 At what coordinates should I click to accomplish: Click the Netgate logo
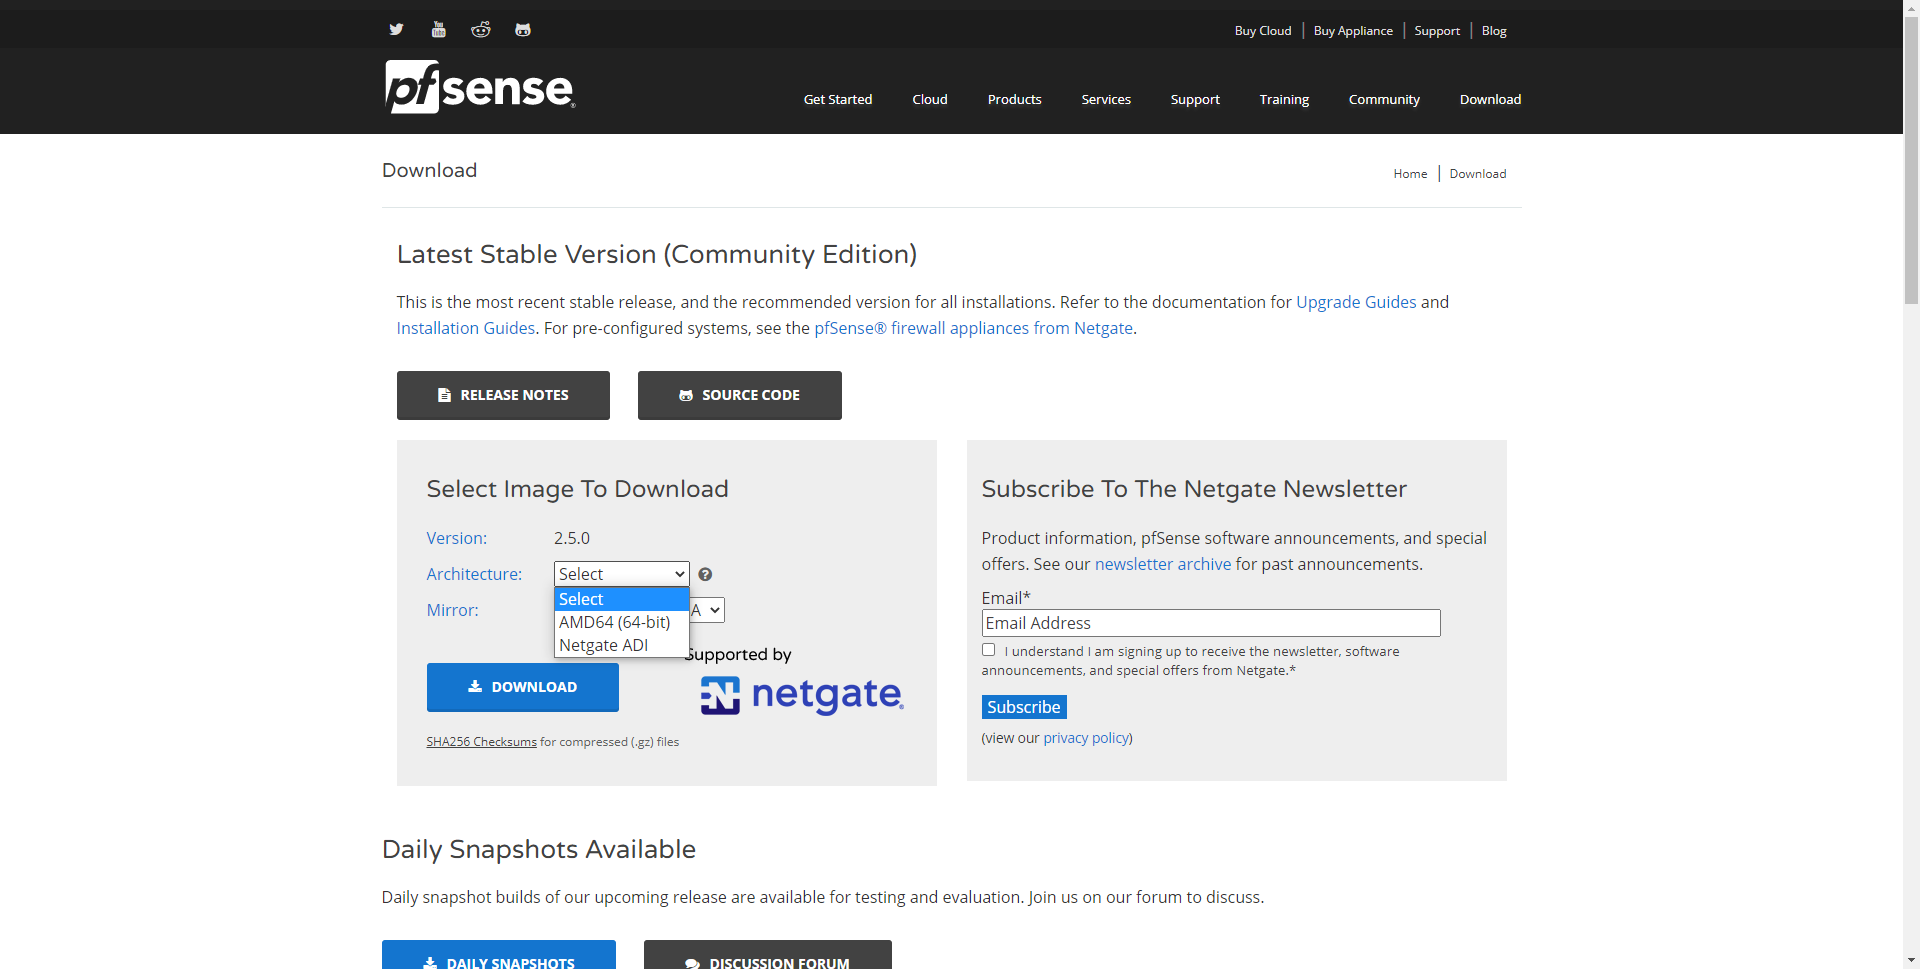pos(802,695)
